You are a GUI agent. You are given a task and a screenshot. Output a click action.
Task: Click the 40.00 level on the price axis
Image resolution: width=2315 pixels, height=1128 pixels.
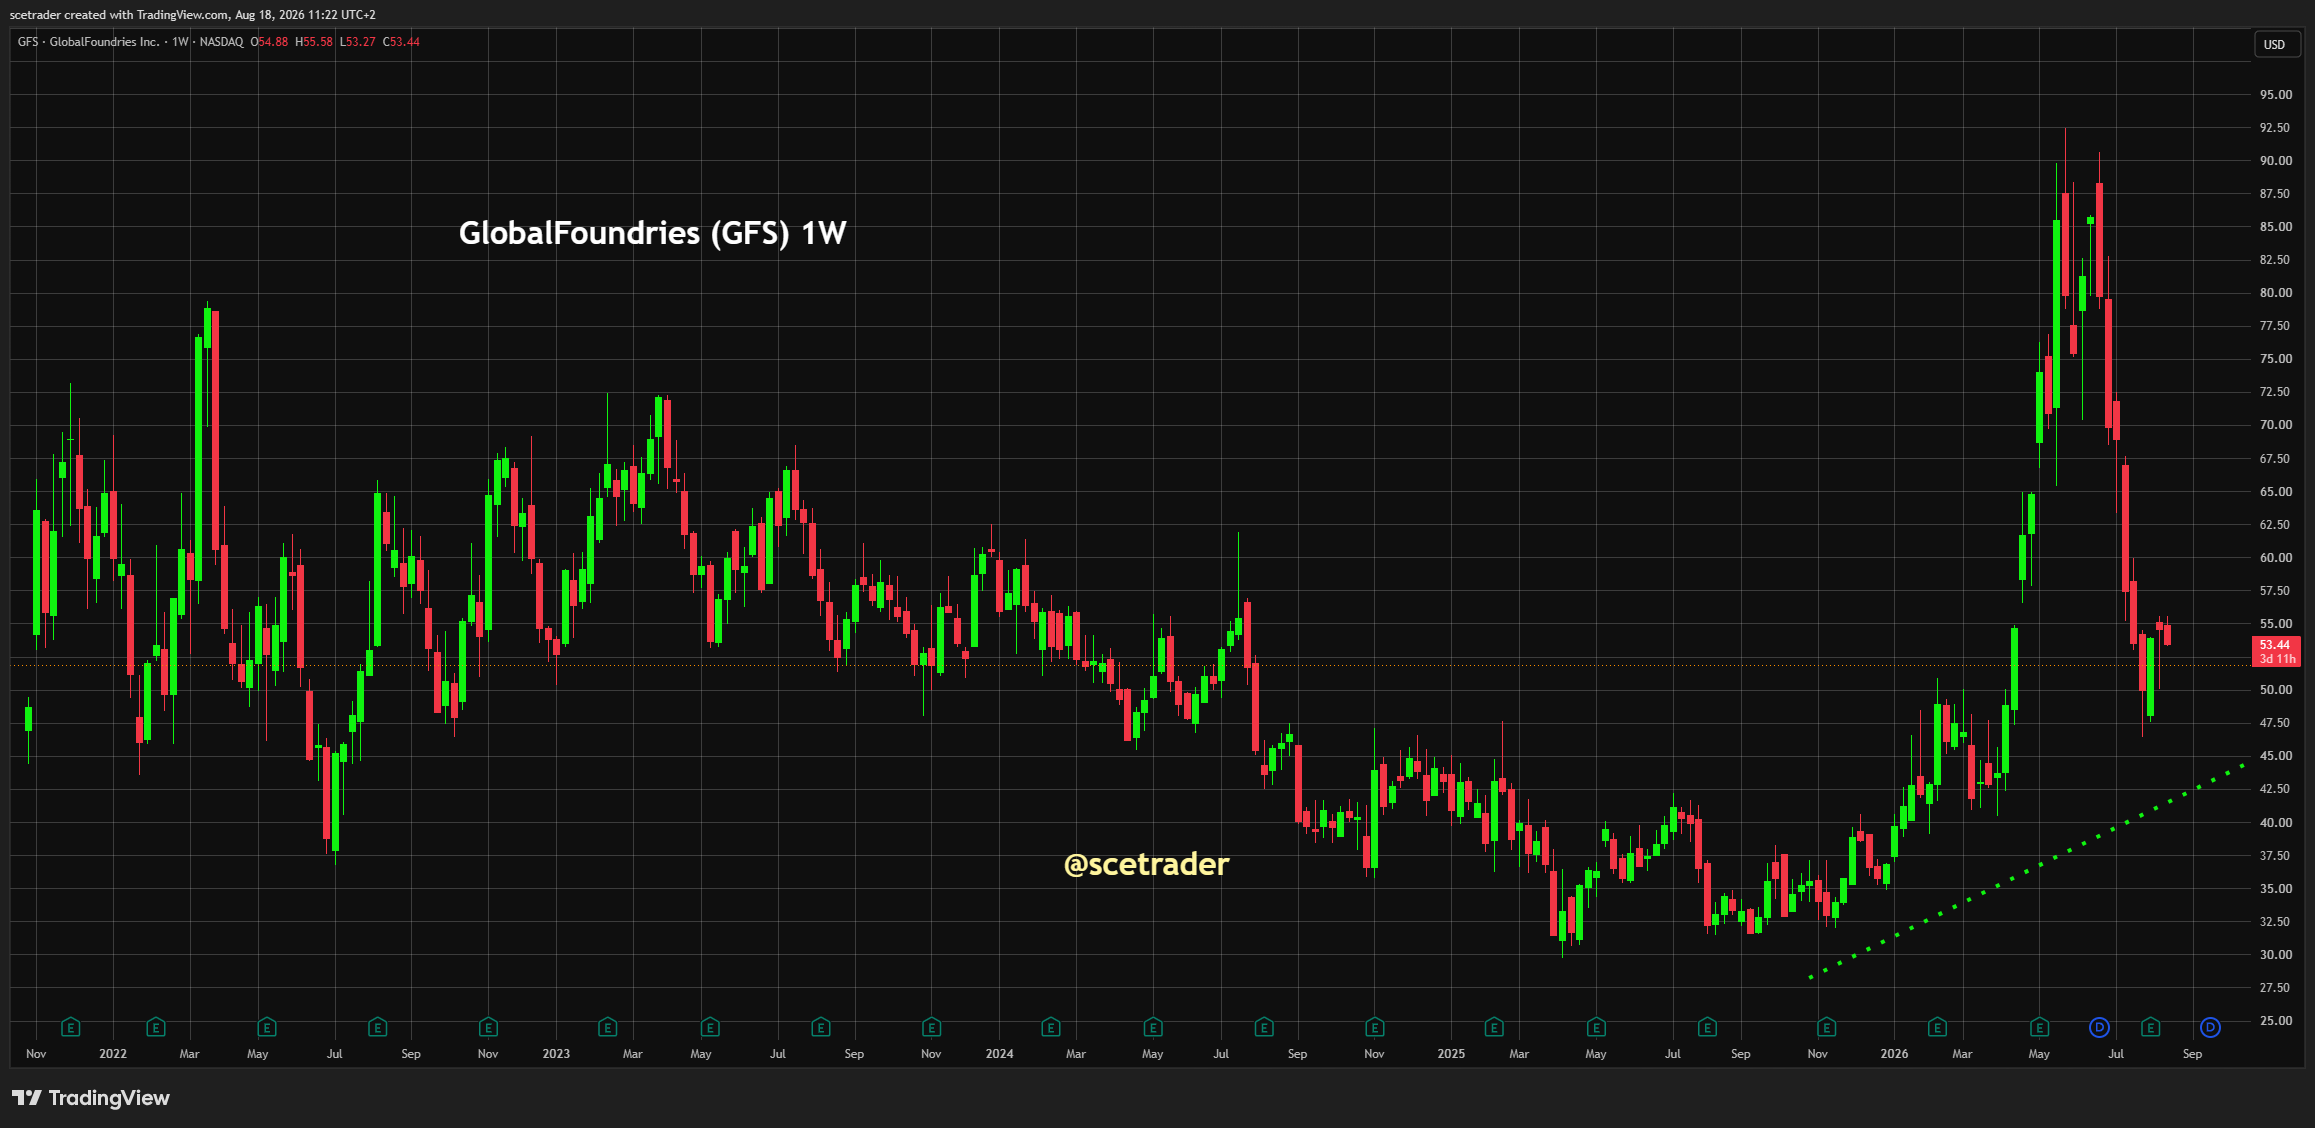[2276, 823]
